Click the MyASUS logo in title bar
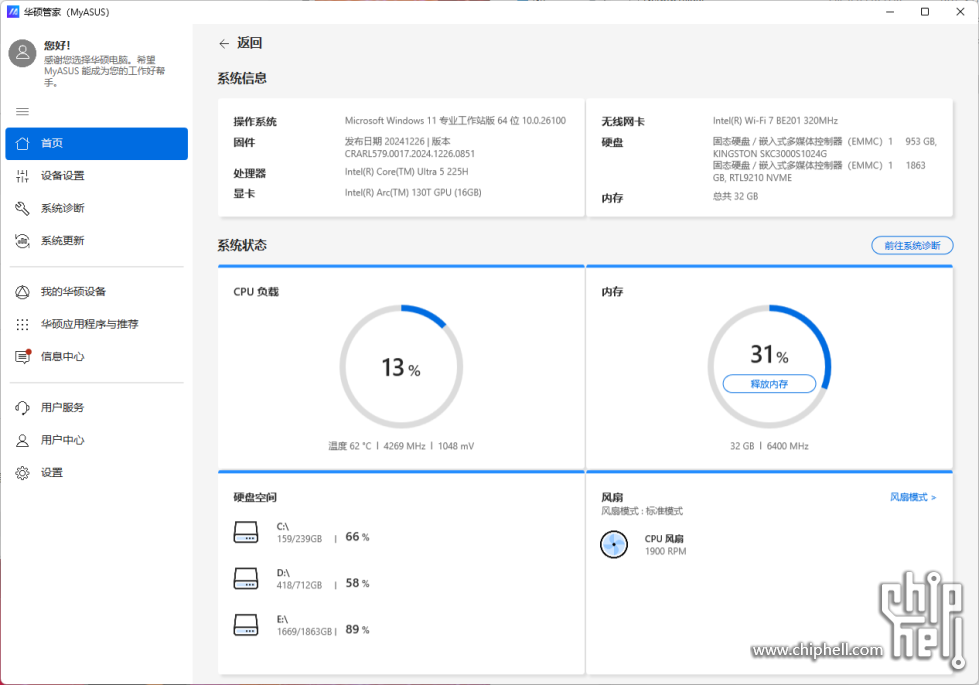979x685 pixels. [12, 12]
